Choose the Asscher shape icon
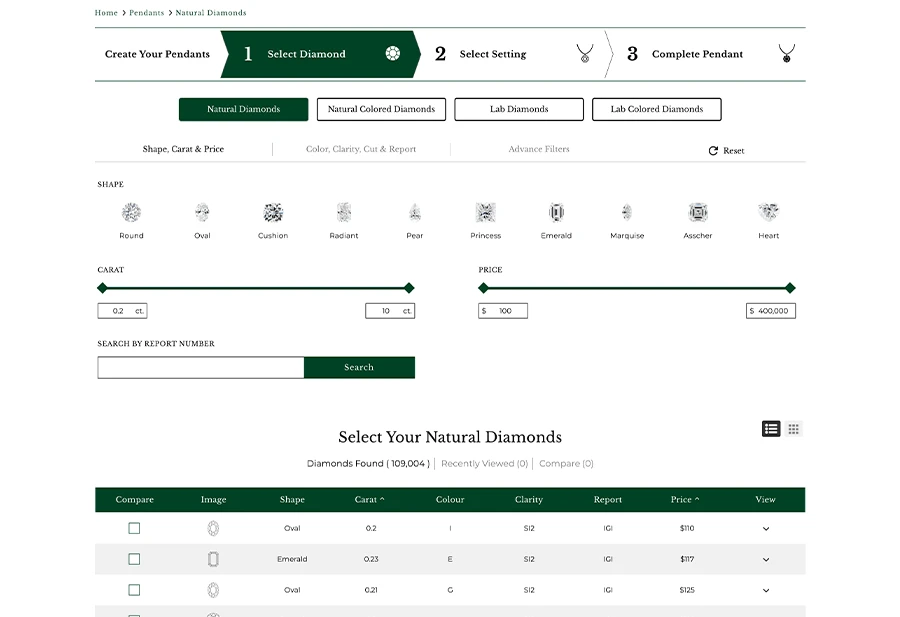This screenshot has height=617, width=900. [698, 213]
